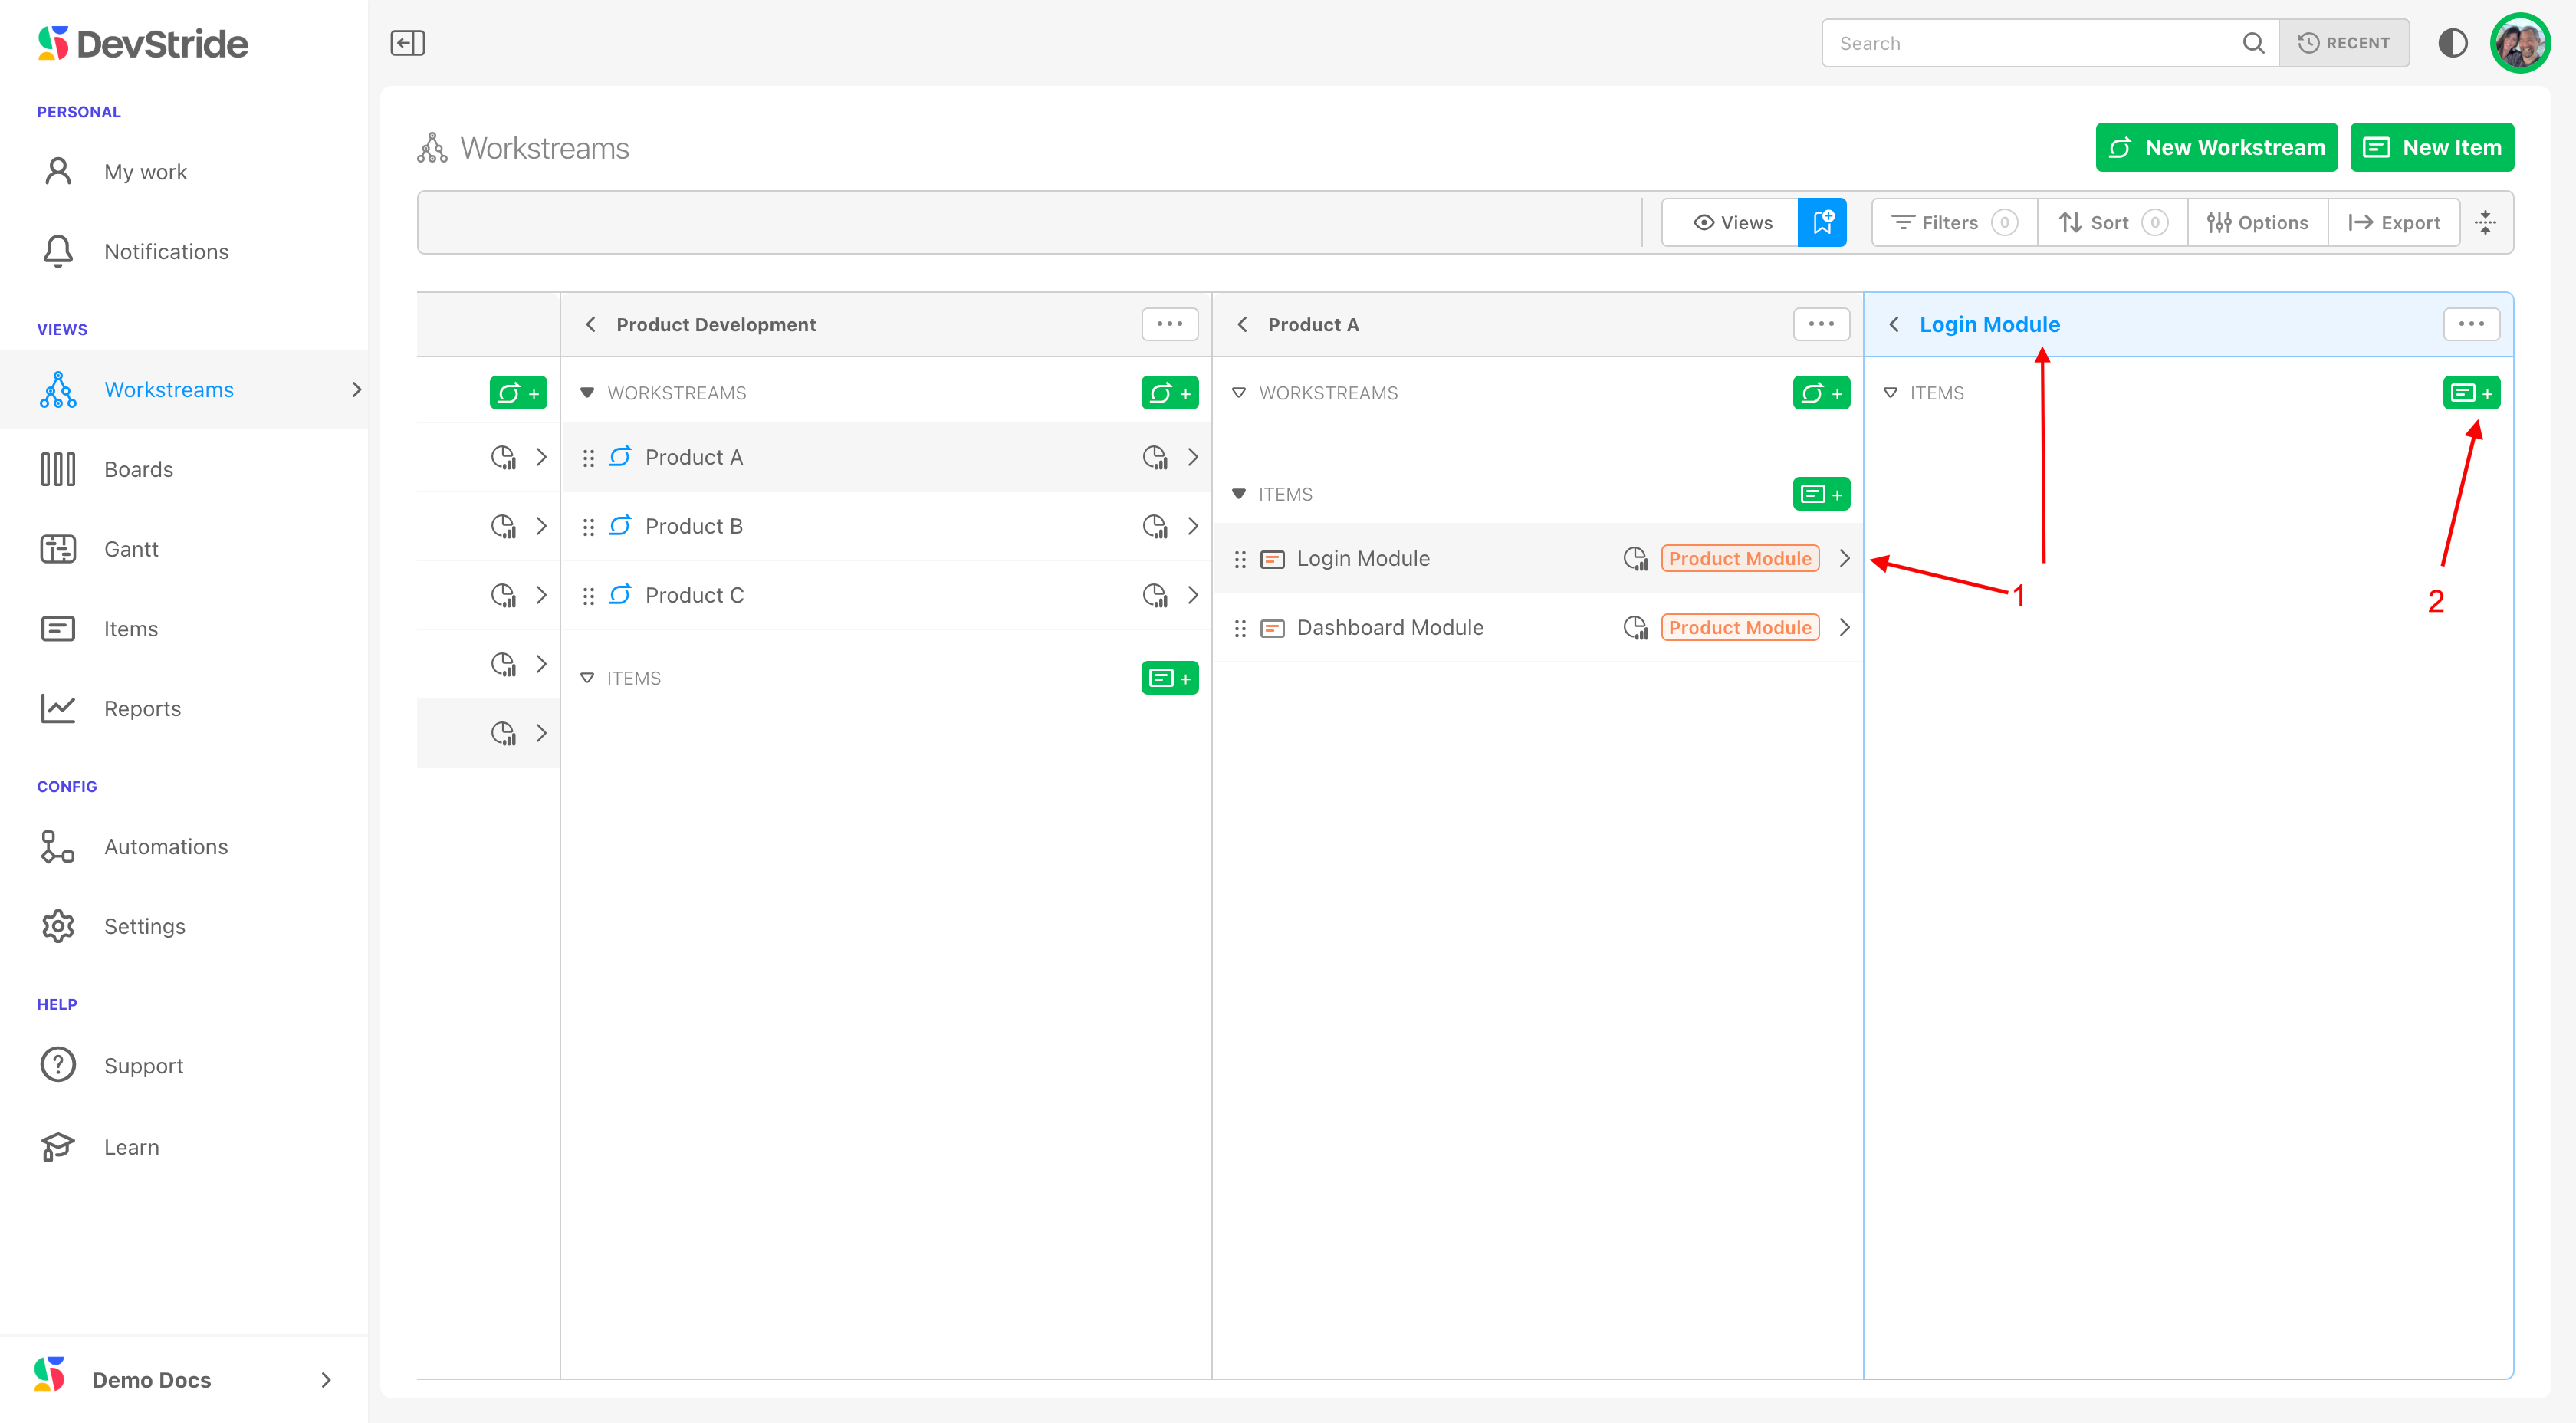Click the collapse-all arrows icon in toolbar
The height and width of the screenshot is (1423, 2576).
(2486, 222)
